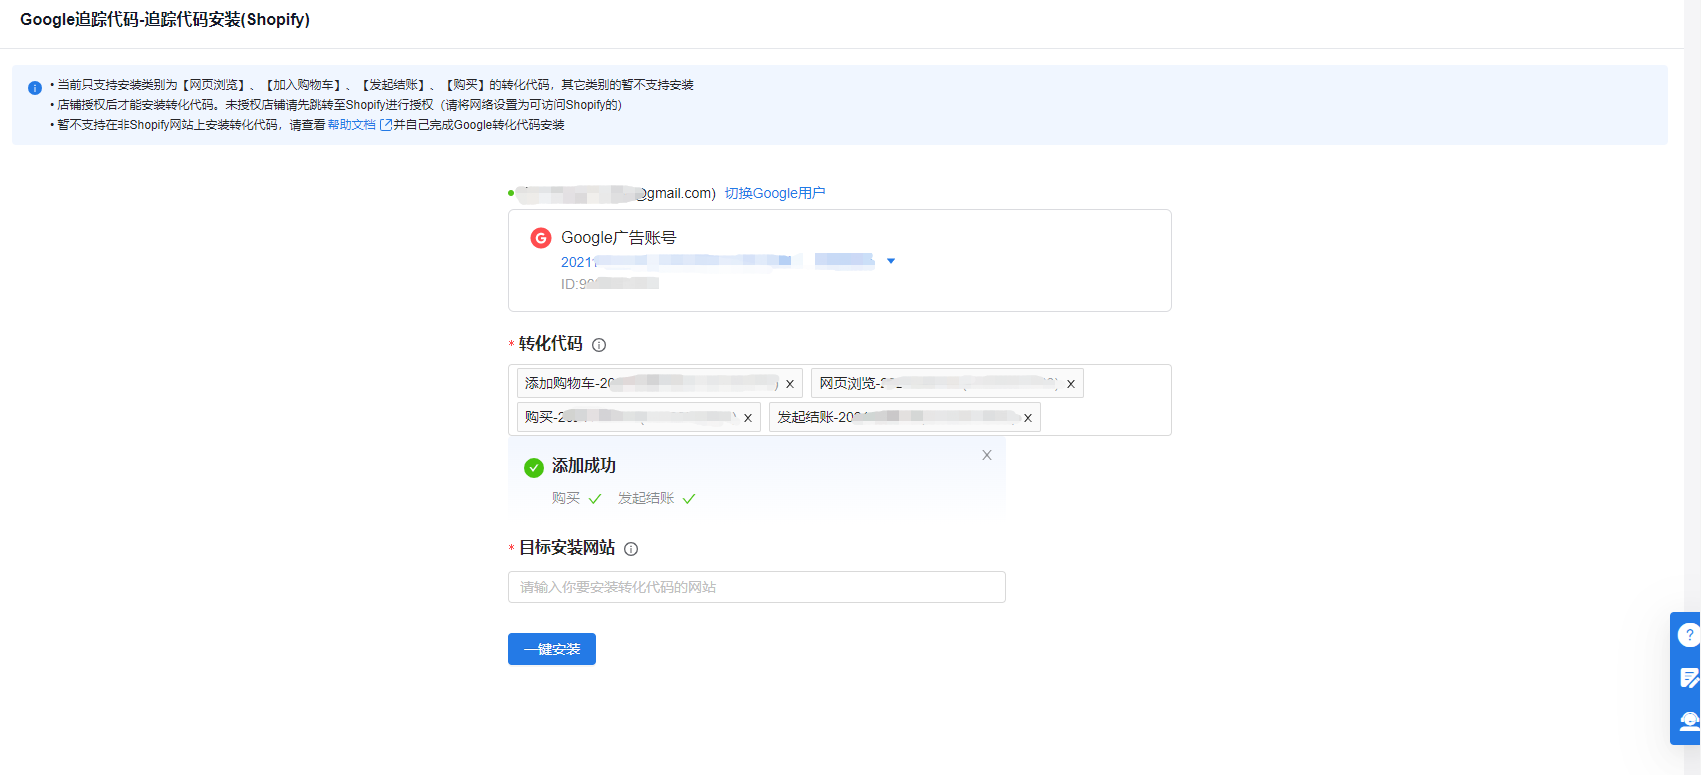Click the blue info icon in notice banner
This screenshot has height=775, width=1701.
coord(35,88)
